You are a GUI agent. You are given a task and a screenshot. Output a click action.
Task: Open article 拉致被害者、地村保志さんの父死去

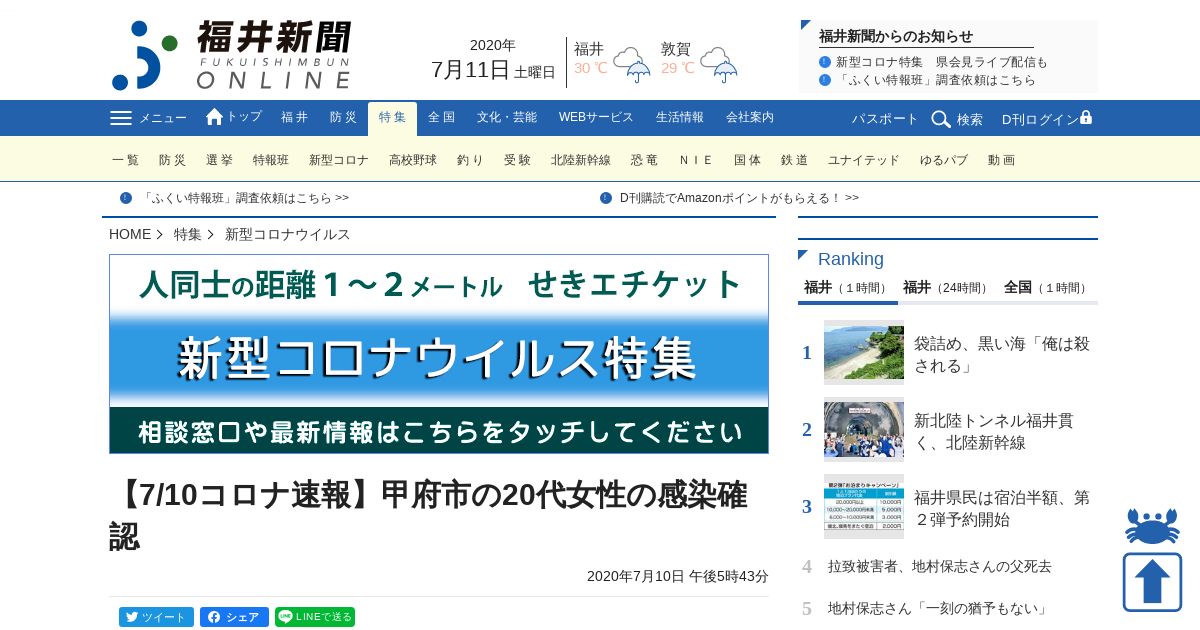[x=940, y=566]
